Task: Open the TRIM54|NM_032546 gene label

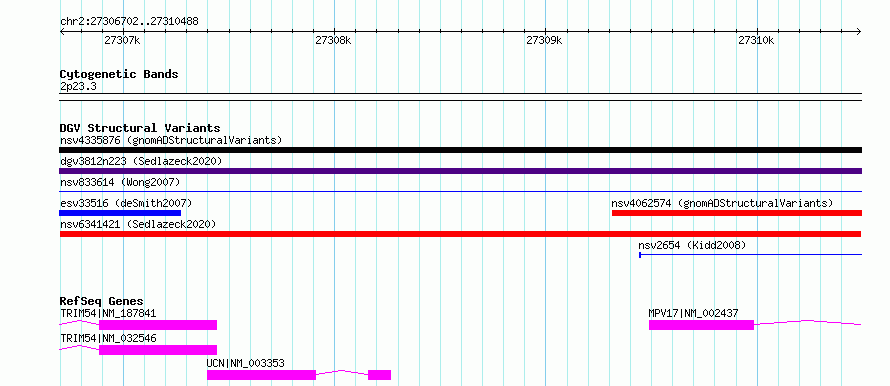Action: (x=108, y=338)
